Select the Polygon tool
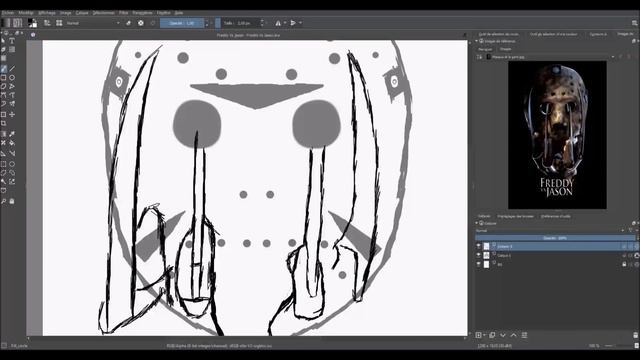 (3, 86)
